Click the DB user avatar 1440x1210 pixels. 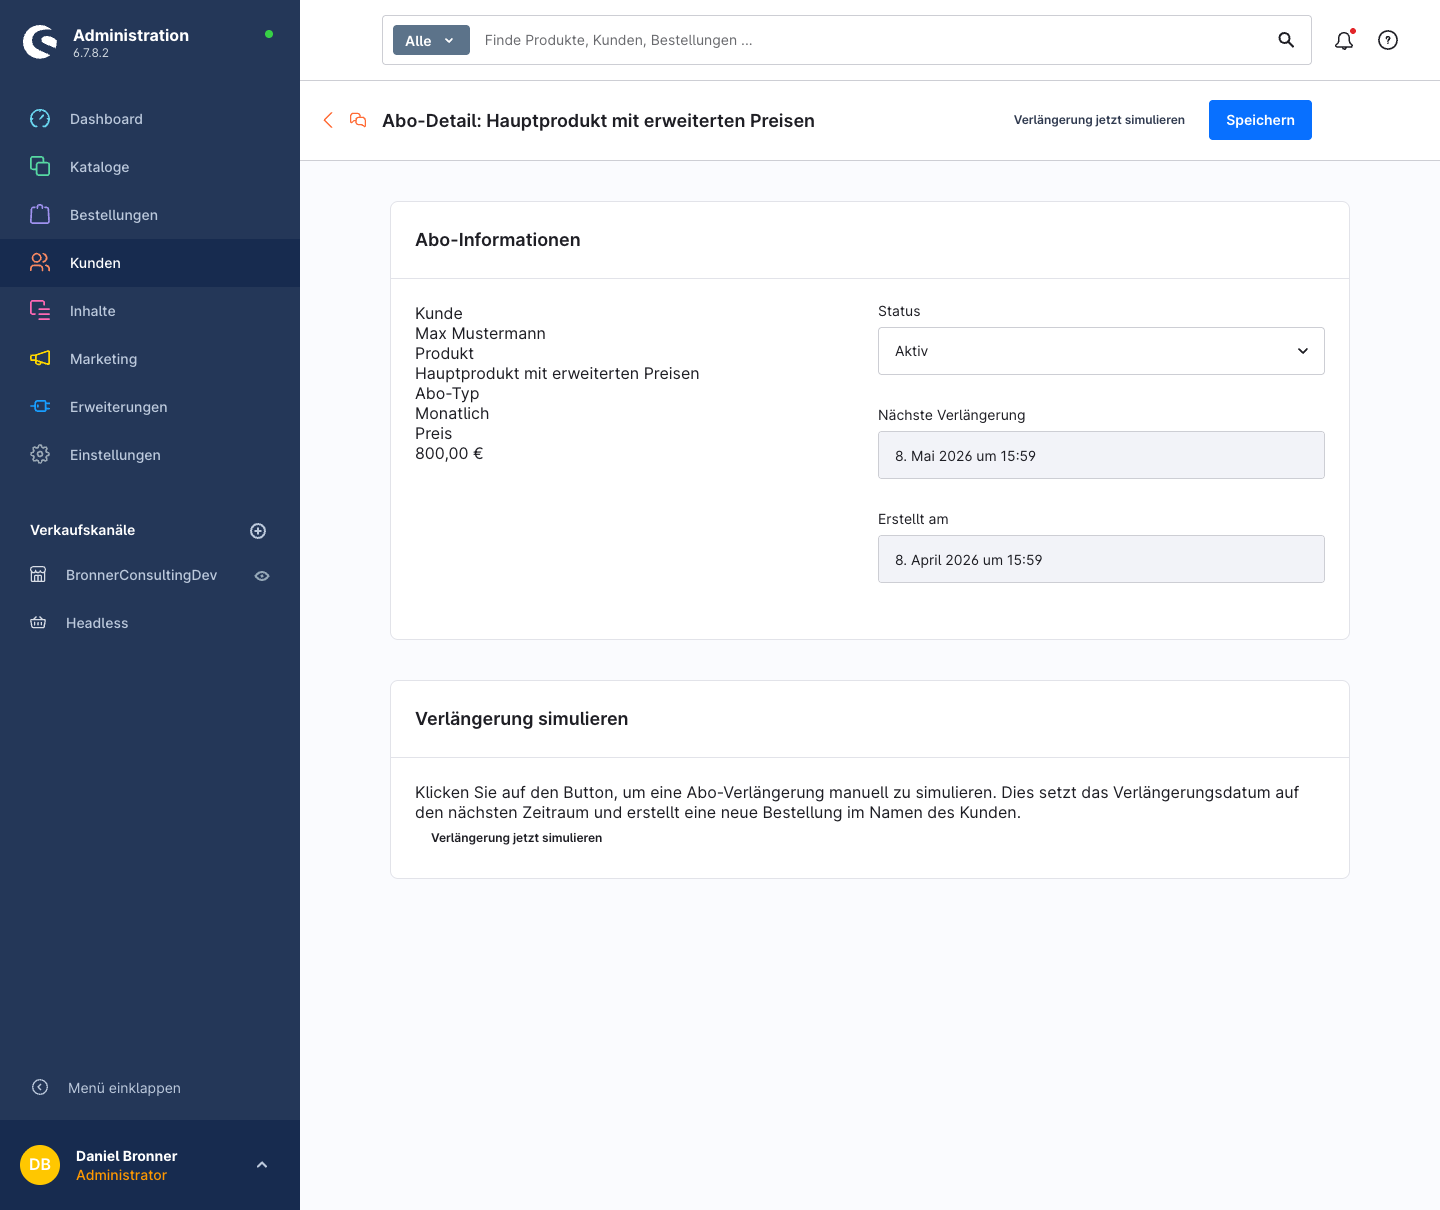click(x=40, y=1165)
